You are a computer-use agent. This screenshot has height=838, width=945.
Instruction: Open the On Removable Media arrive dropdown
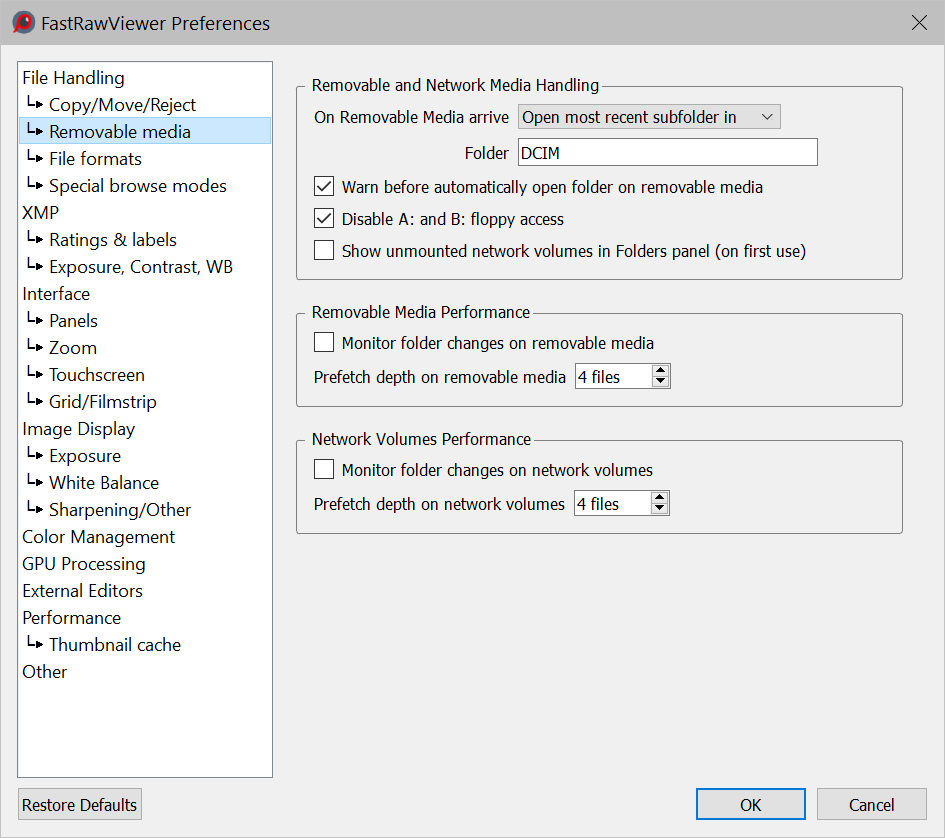coord(649,117)
